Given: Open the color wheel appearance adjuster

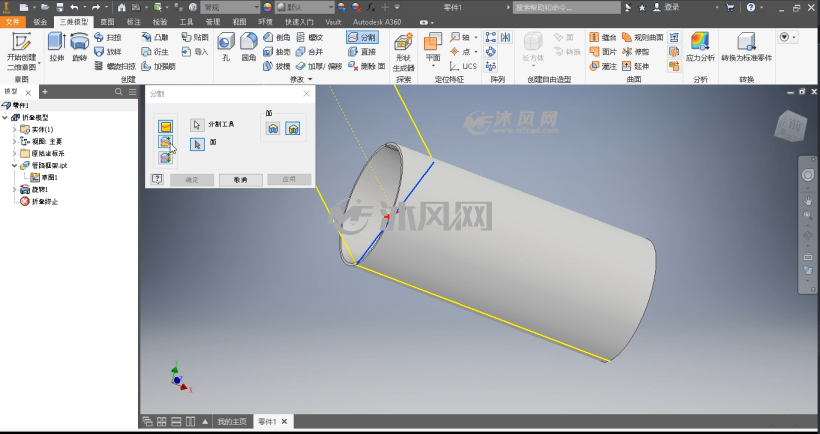Looking at the screenshot, I should coord(268,7).
